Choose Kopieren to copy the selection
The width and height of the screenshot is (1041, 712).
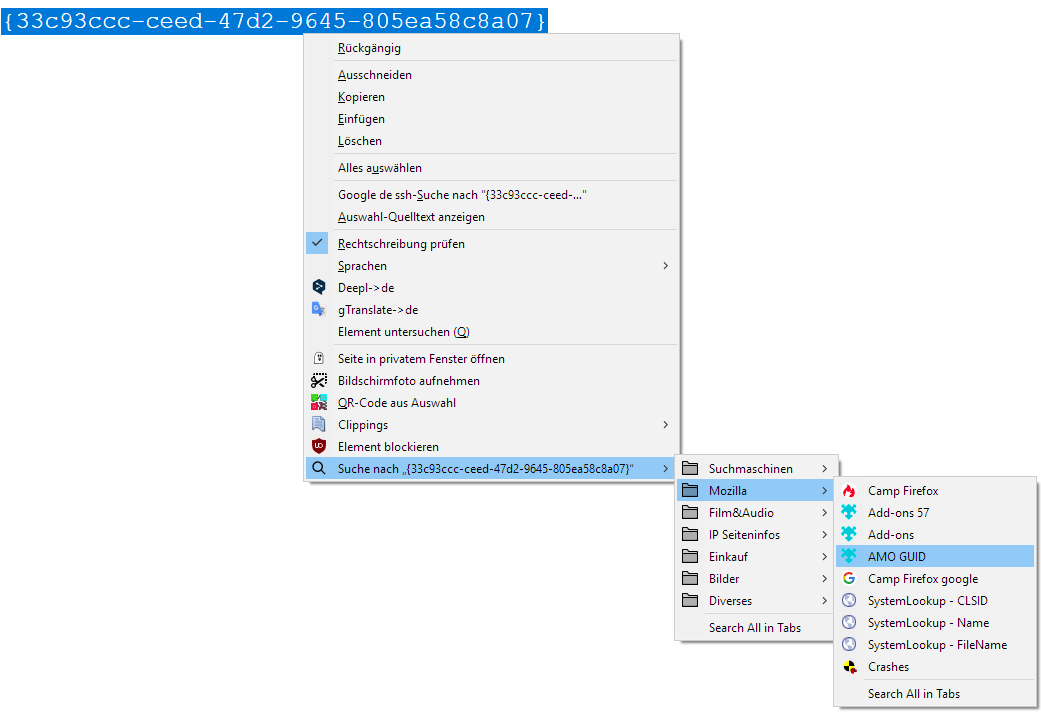pos(492,96)
